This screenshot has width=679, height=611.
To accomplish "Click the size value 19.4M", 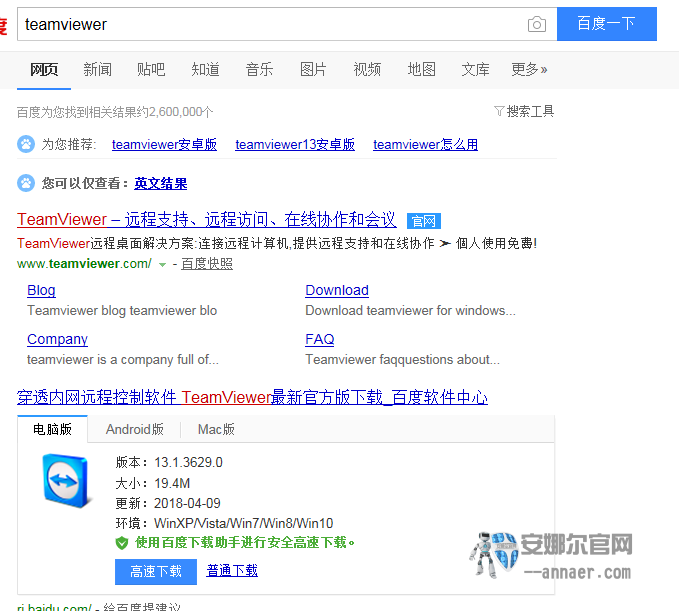I will 172,483.
